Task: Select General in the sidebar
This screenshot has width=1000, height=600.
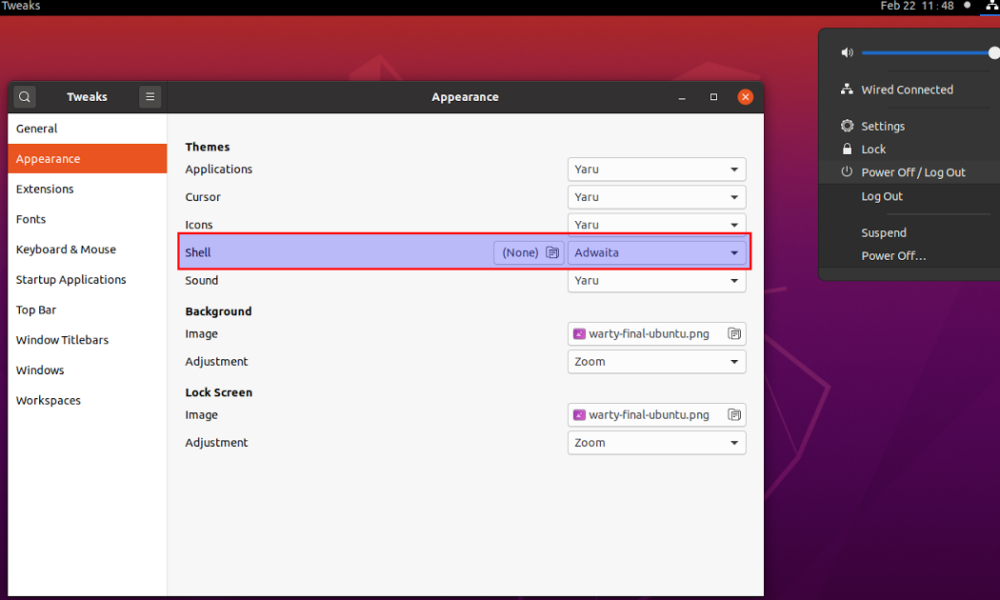Action: point(87,129)
